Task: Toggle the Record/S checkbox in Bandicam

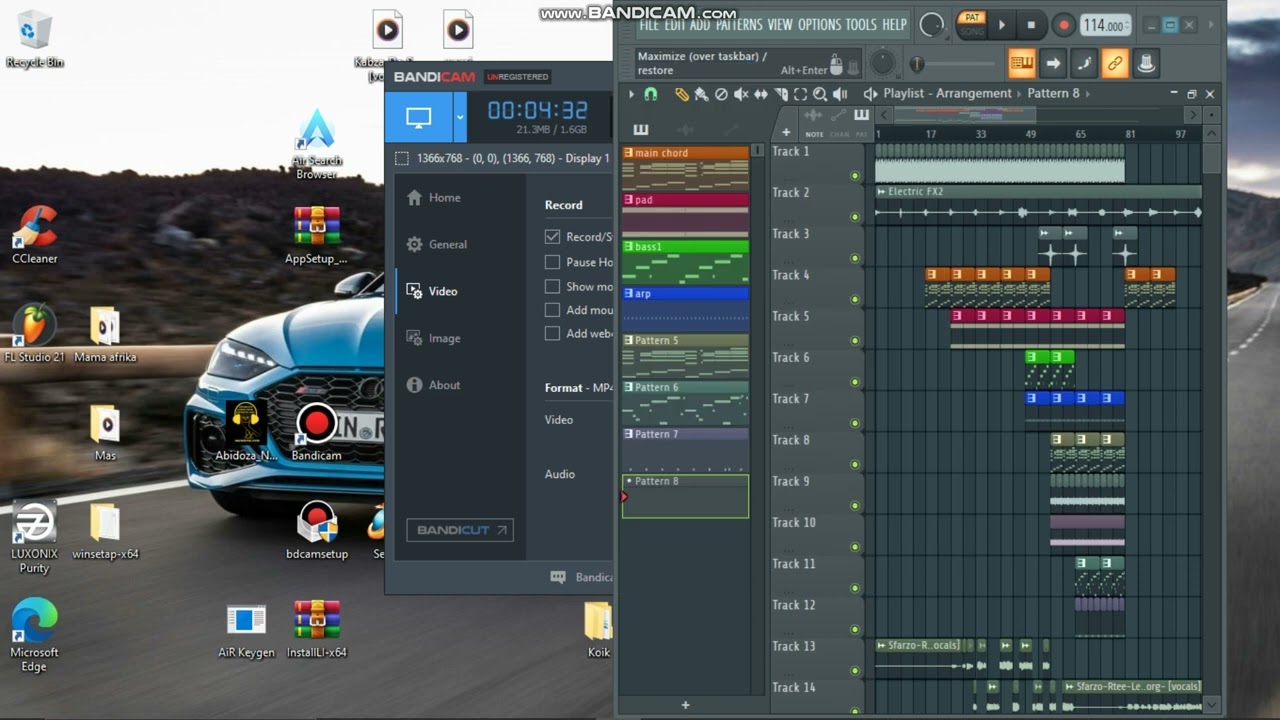Action: [552, 237]
